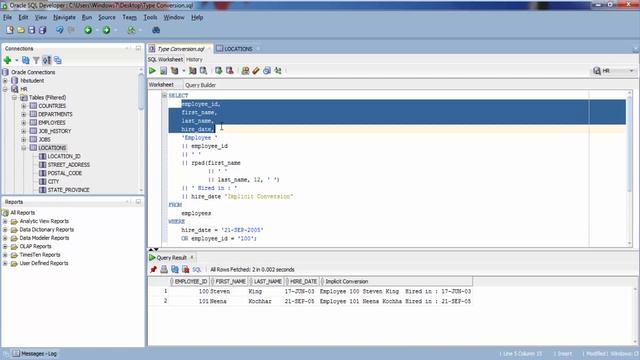
Task: Expand the COUNTRIES table node
Action: tap(24, 106)
